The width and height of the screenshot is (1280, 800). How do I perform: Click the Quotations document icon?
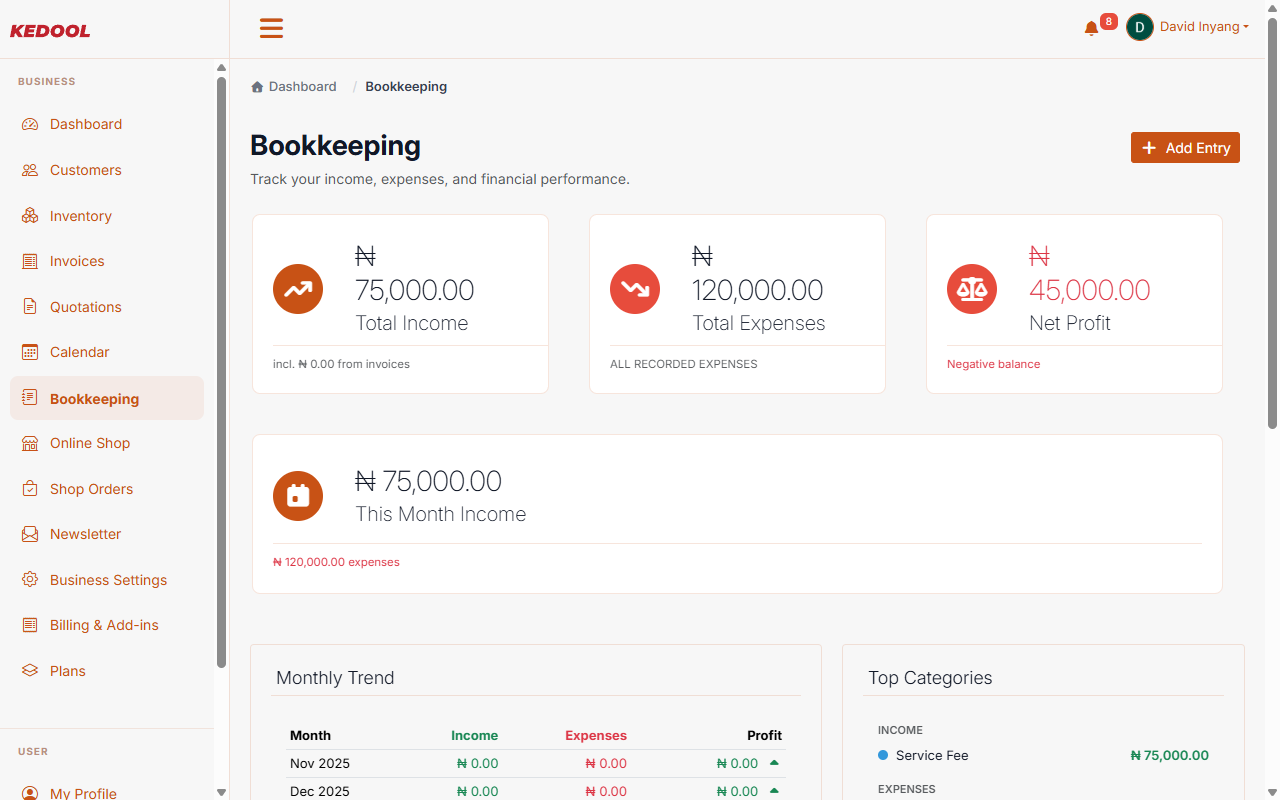30,307
